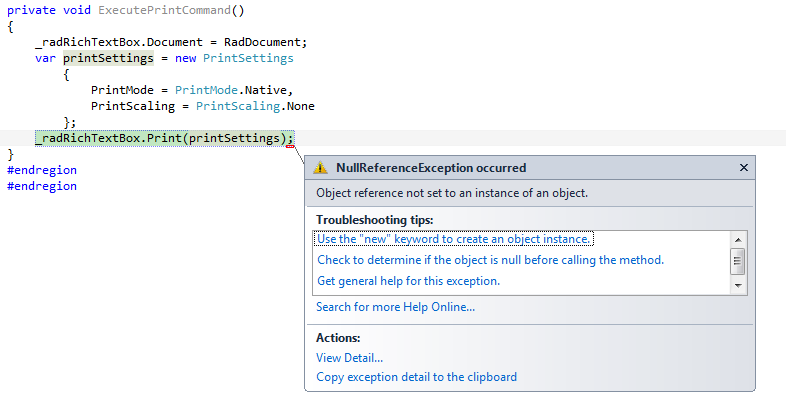This screenshot has height=418, width=787.
Task: Open 'Check to determine if the object is null' tip
Action: [x=490, y=260]
